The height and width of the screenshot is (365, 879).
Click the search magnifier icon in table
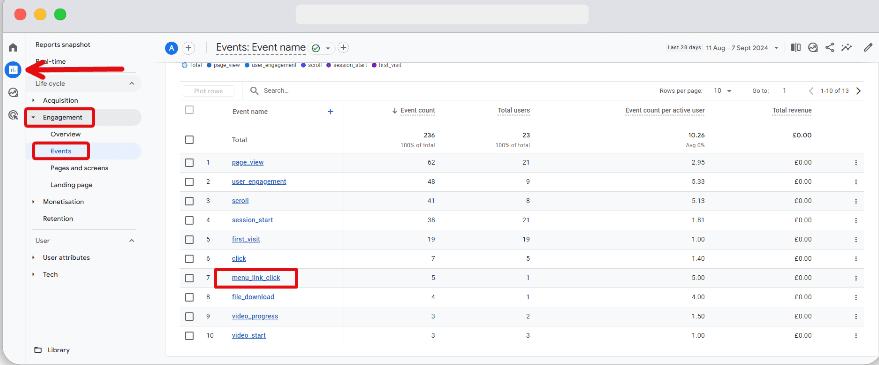pyautogui.click(x=254, y=90)
